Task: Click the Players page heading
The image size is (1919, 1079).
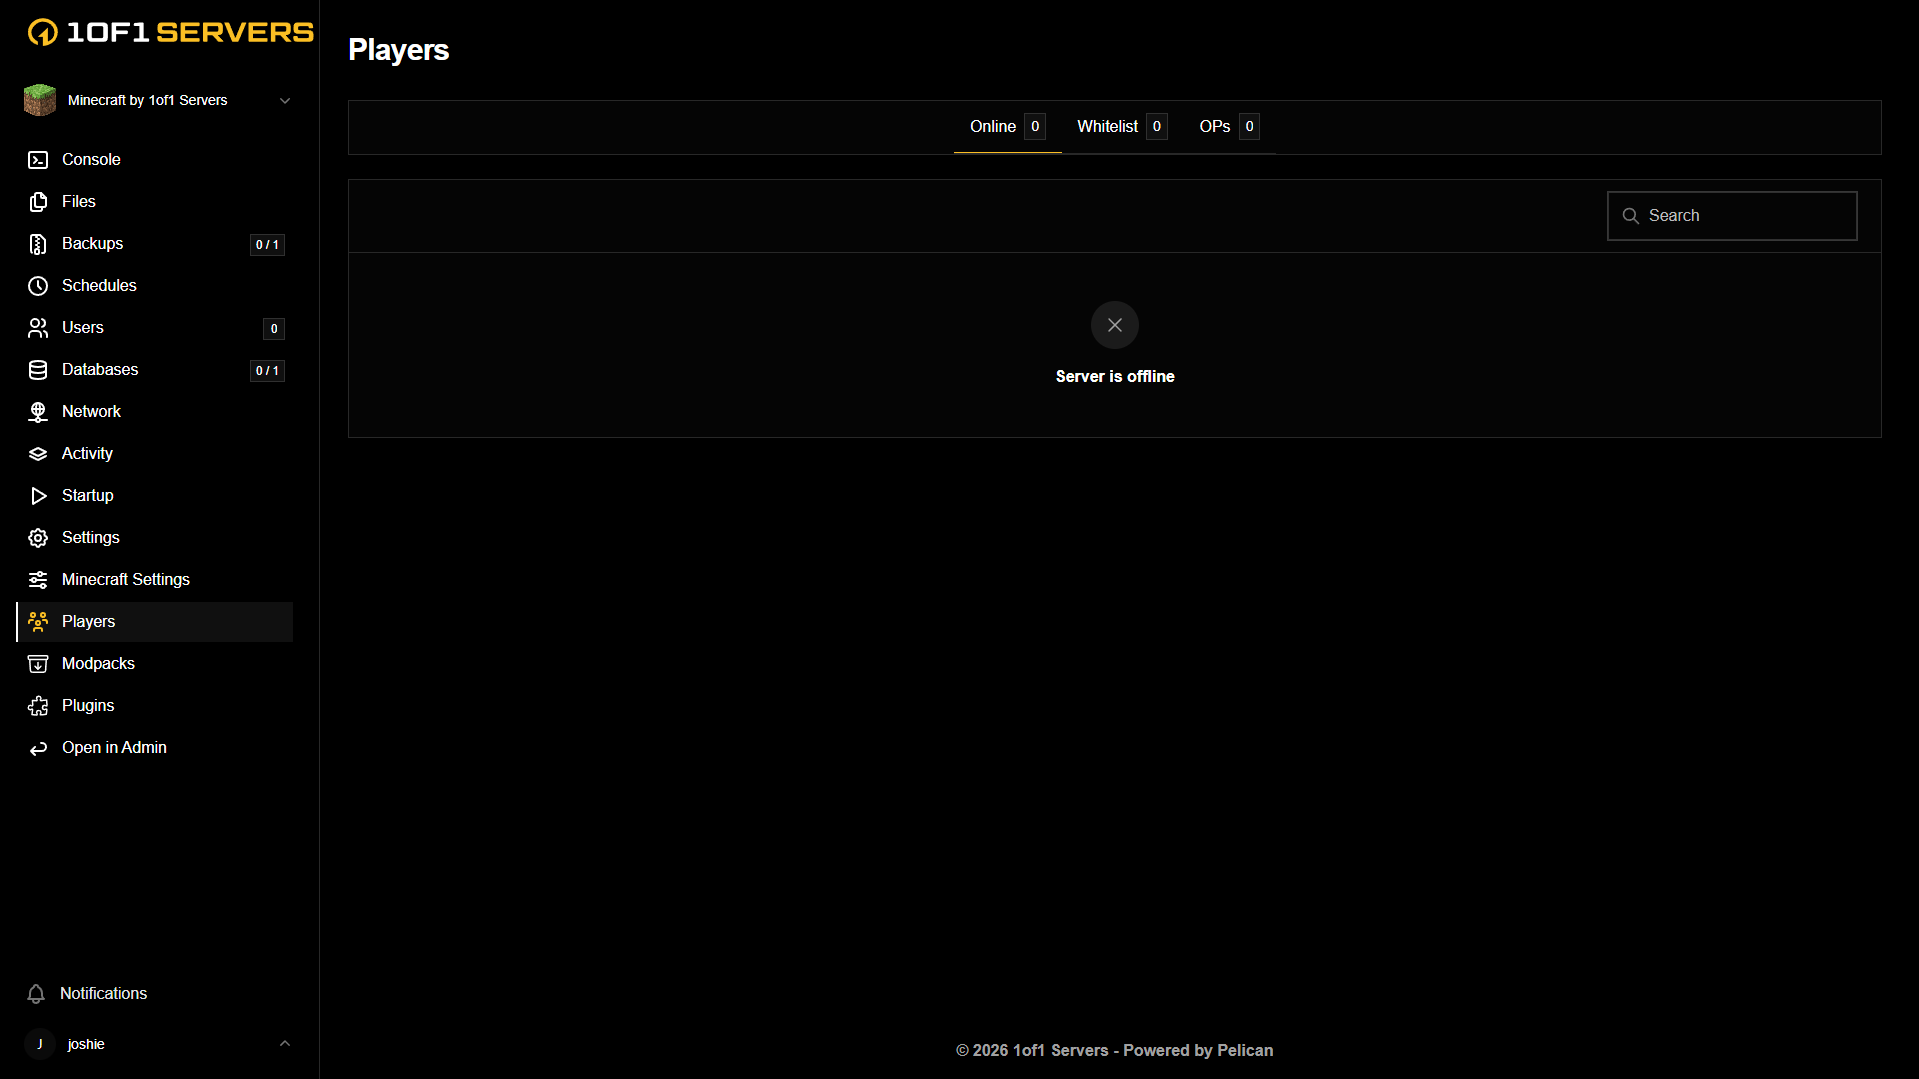Action: click(x=398, y=50)
